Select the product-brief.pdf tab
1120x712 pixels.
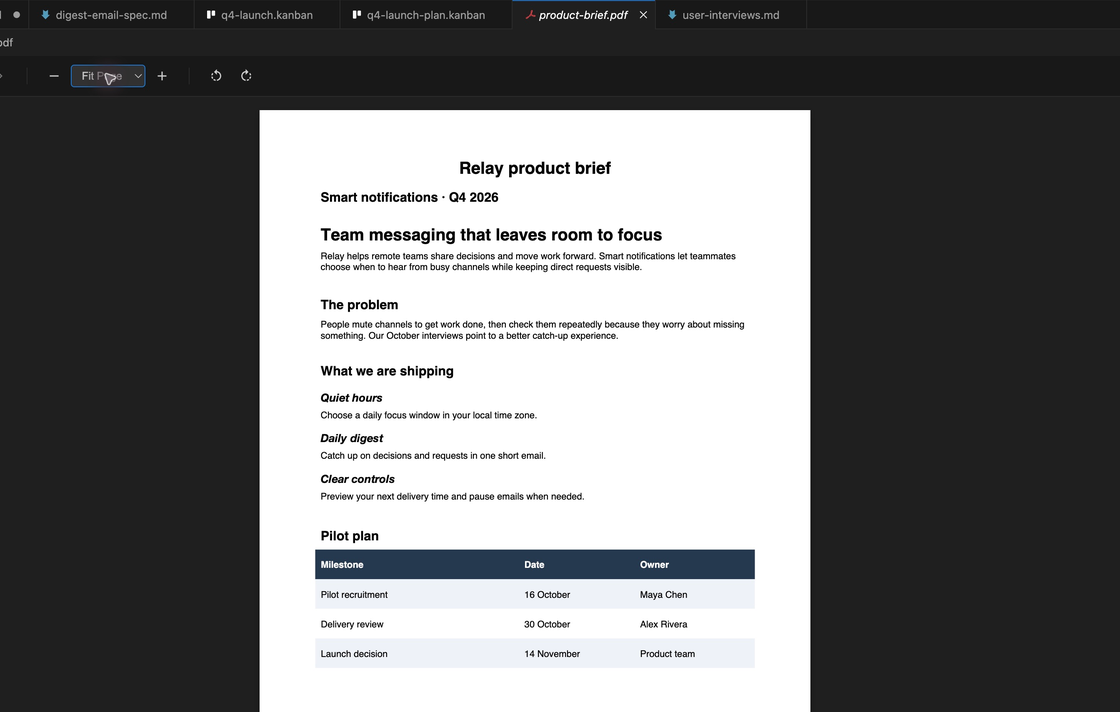click(583, 14)
